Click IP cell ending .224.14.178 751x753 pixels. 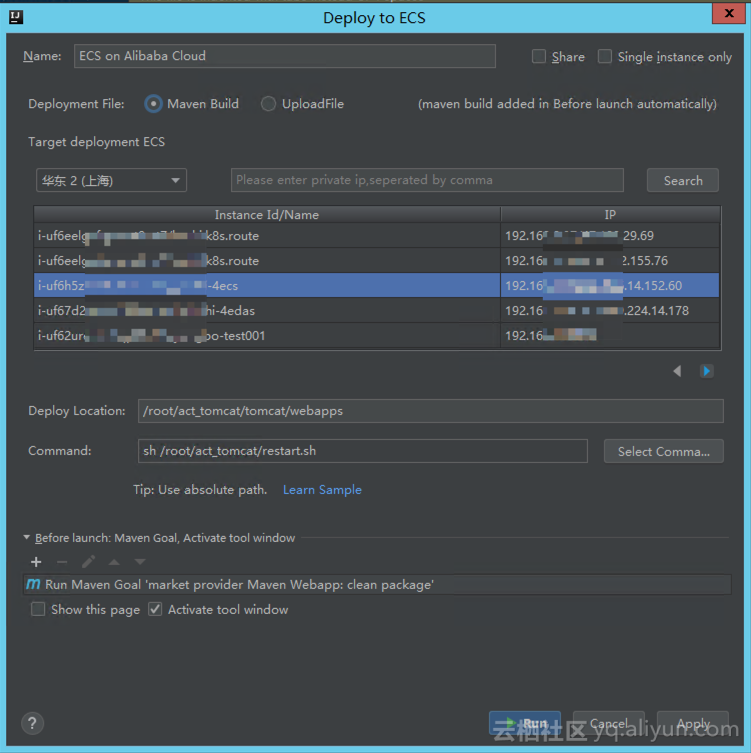(610, 310)
